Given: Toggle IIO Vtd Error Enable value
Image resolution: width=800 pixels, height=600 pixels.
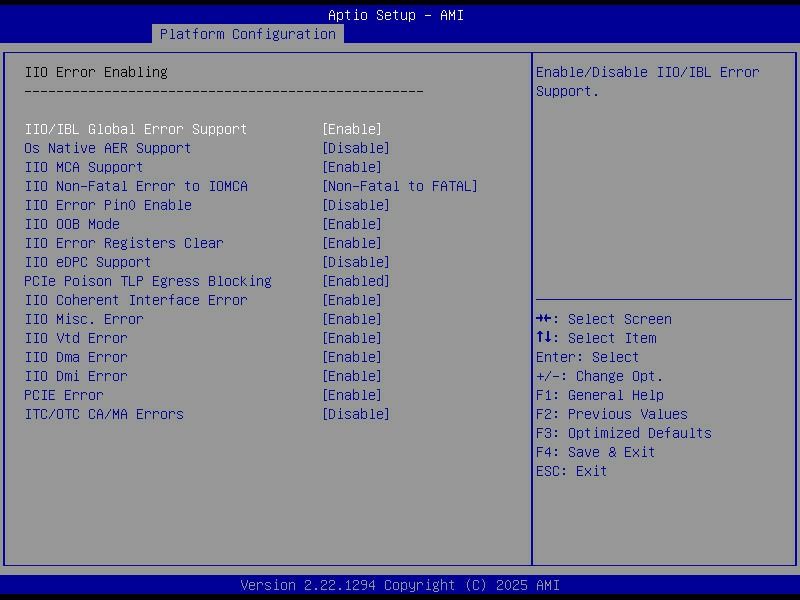Looking at the screenshot, I should click(x=352, y=338).
